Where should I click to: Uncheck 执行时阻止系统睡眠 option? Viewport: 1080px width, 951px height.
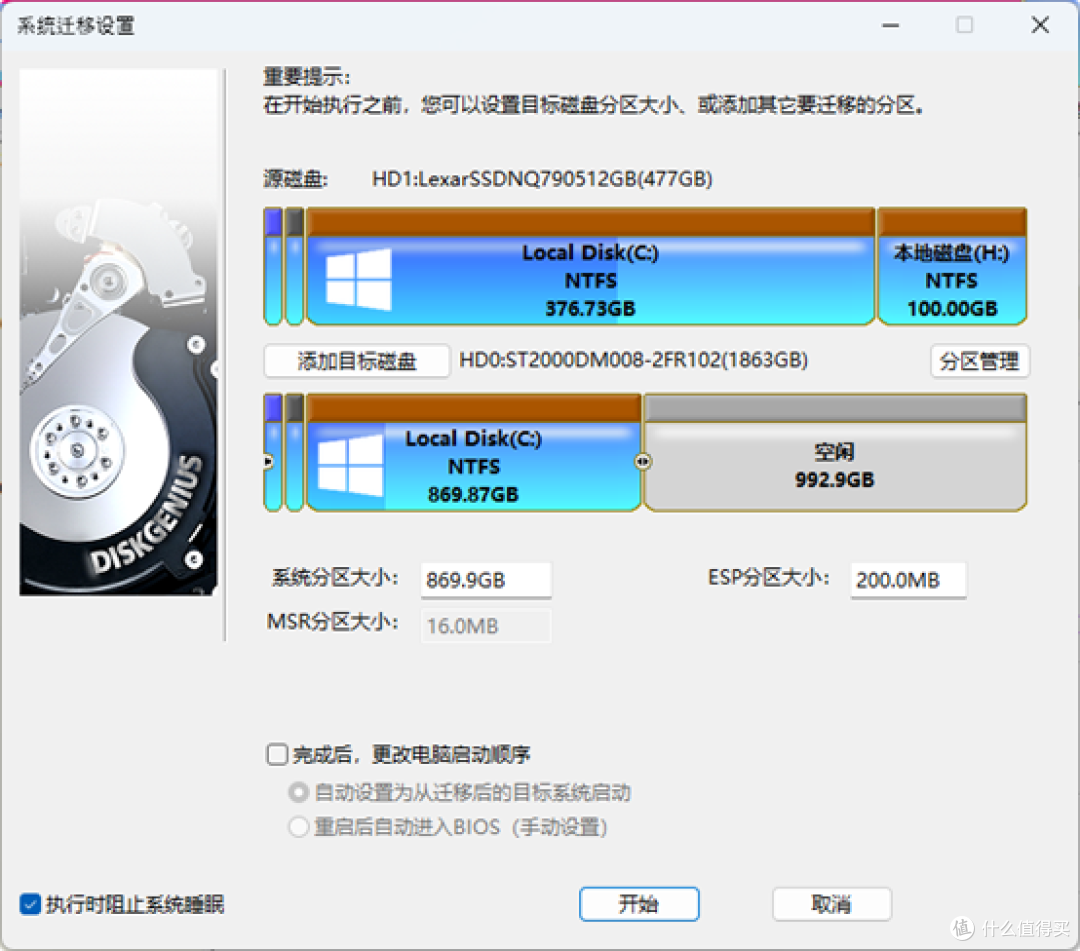30,904
